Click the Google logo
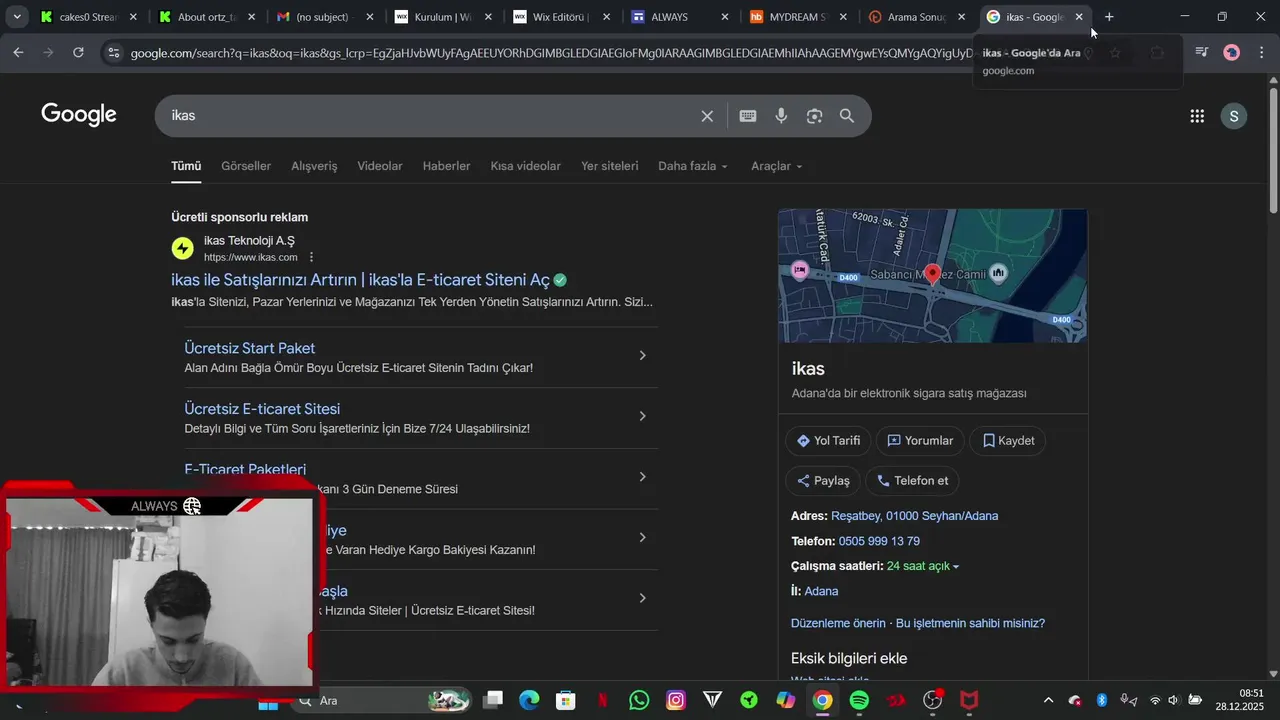The width and height of the screenshot is (1280, 720). pos(79,115)
